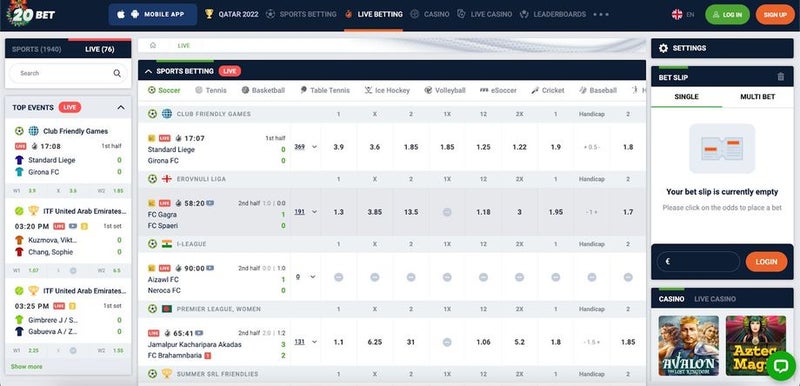The height and width of the screenshot is (386, 800).
Task: Select the eSoccer sport filter
Action: [498, 90]
